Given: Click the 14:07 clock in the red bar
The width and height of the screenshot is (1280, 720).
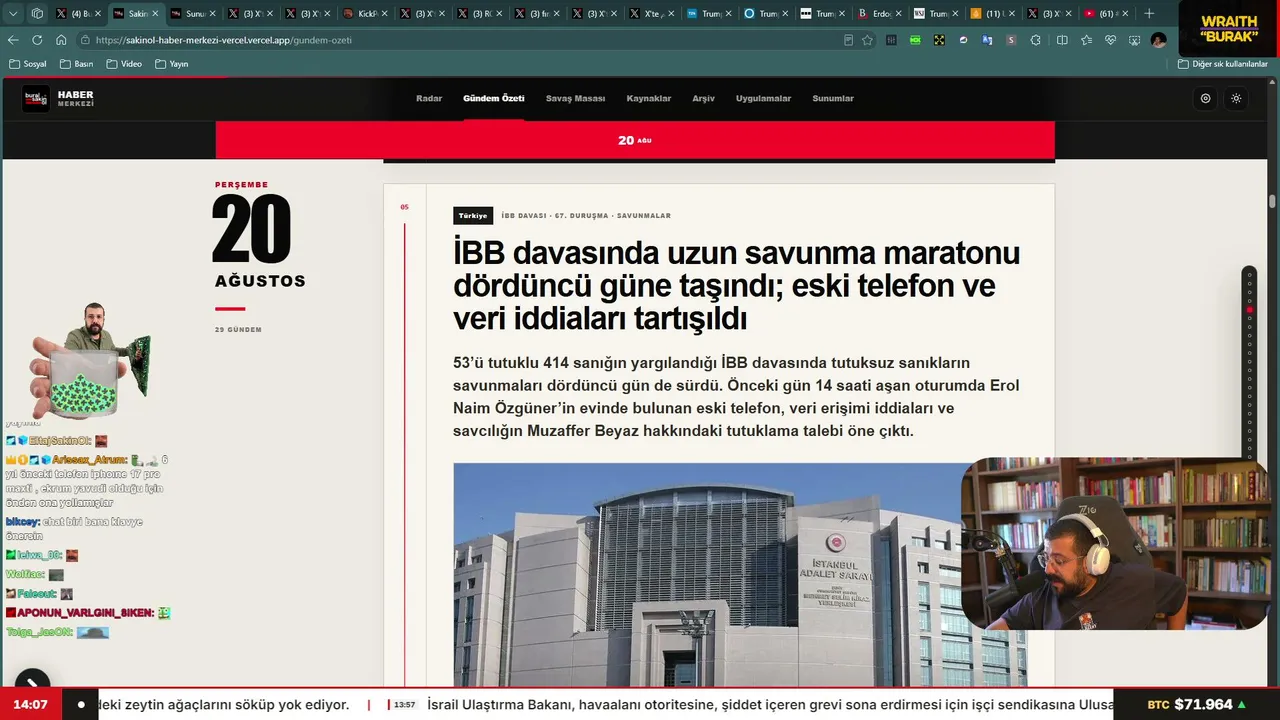Looking at the screenshot, I should point(31,704).
